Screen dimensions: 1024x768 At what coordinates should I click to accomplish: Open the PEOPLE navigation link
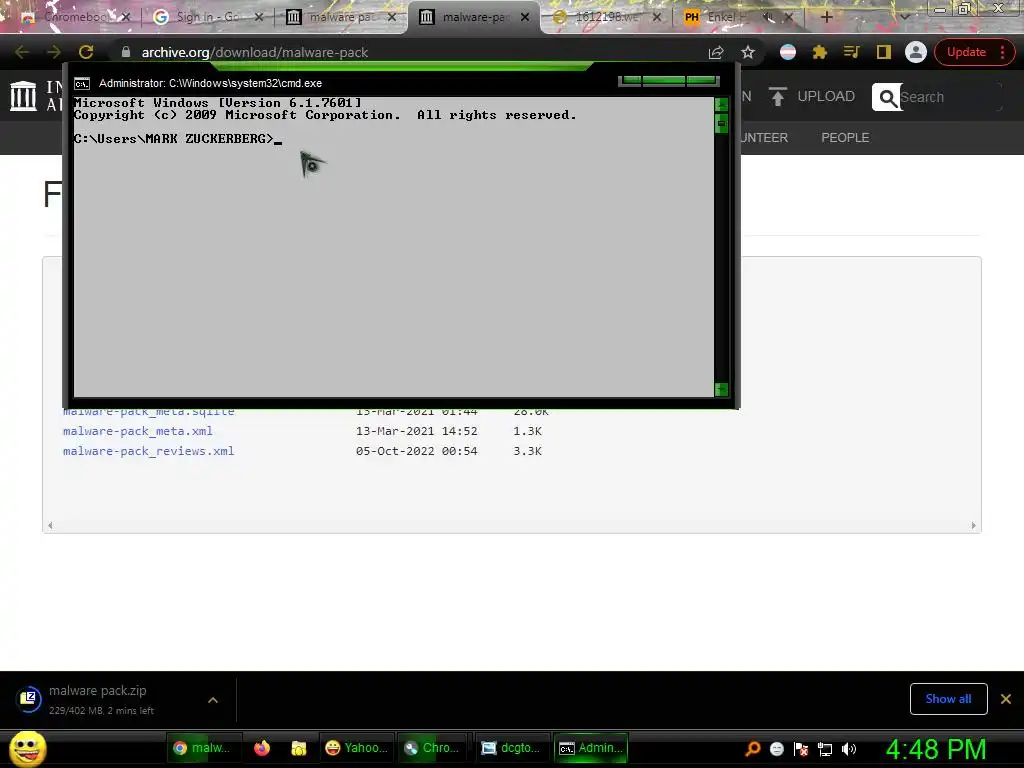tap(845, 138)
